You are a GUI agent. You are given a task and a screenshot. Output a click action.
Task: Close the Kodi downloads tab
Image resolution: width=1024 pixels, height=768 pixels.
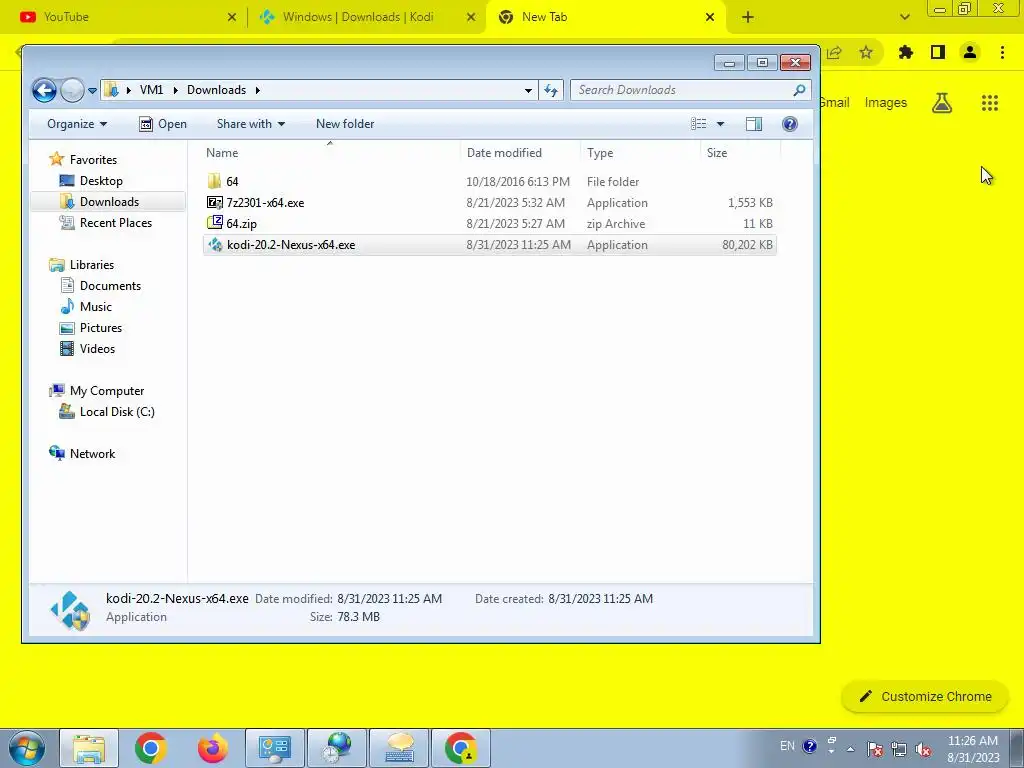(471, 17)
